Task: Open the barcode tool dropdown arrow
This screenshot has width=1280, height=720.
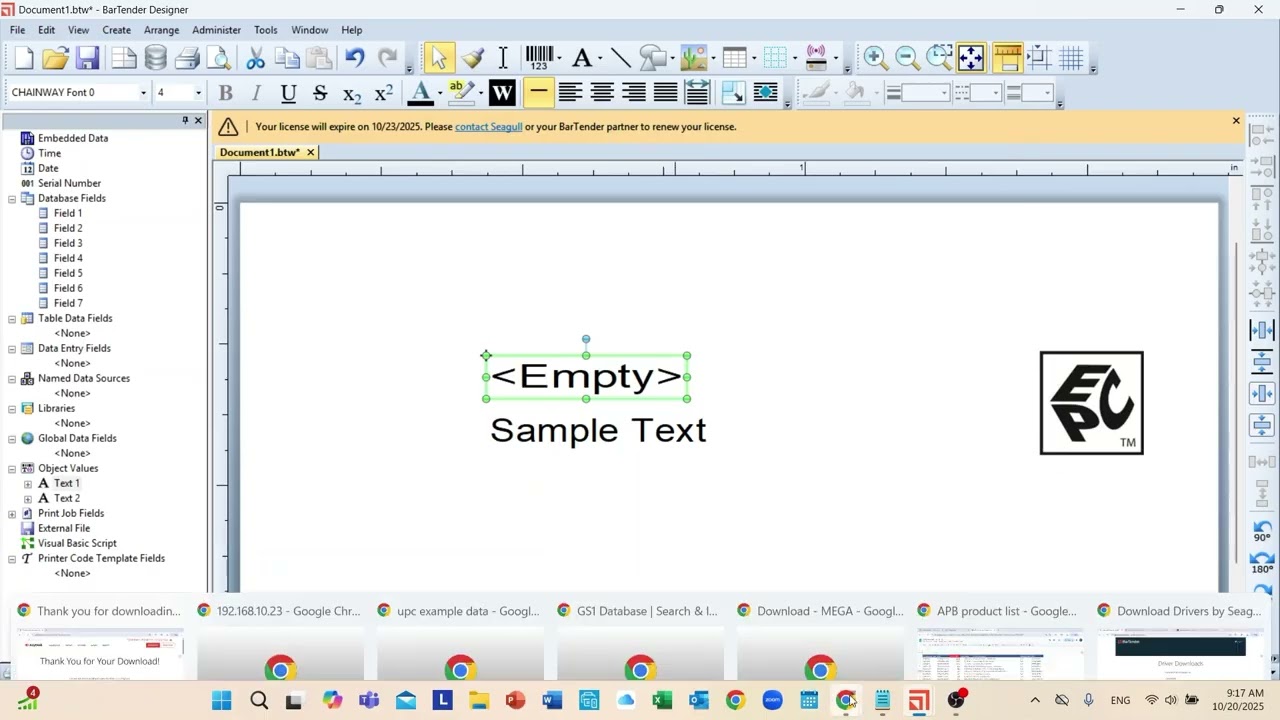Action: click(559, 58)
